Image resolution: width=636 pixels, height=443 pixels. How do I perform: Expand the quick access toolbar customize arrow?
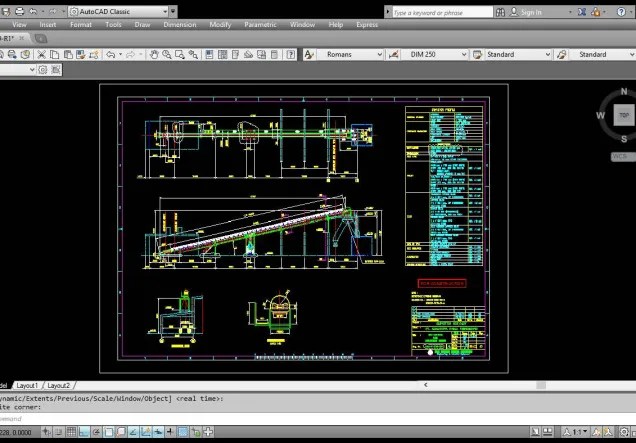coord(173,11)
